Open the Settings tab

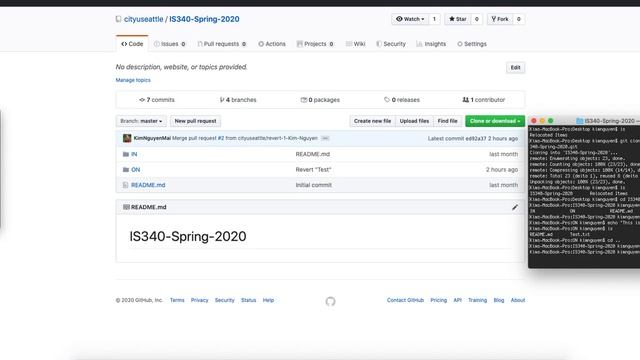472,44
